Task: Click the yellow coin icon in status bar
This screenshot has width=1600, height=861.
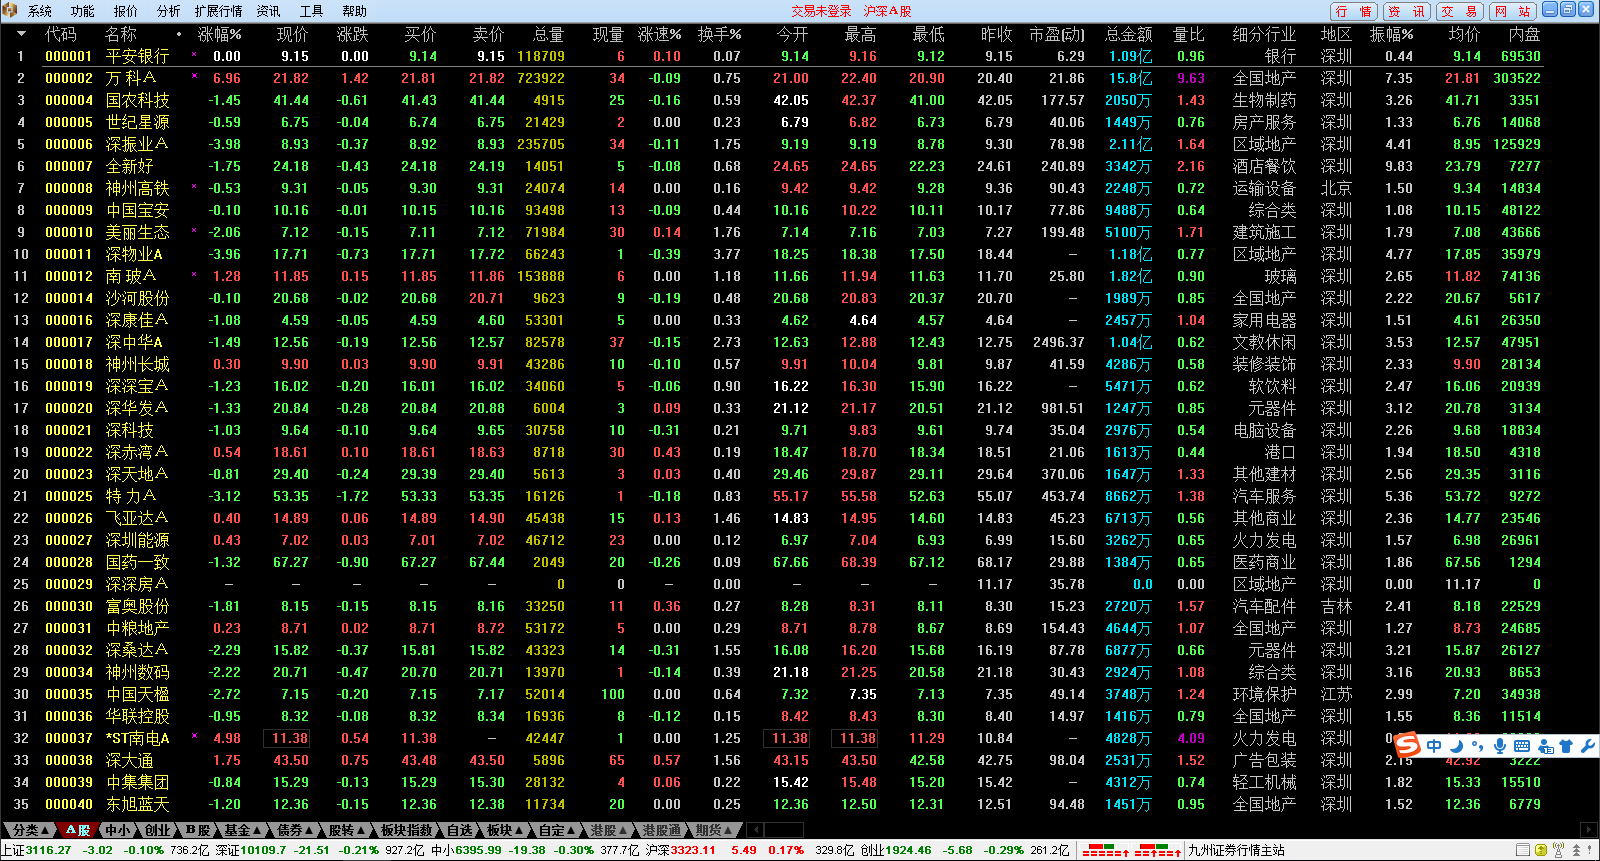Action: 1540,850
